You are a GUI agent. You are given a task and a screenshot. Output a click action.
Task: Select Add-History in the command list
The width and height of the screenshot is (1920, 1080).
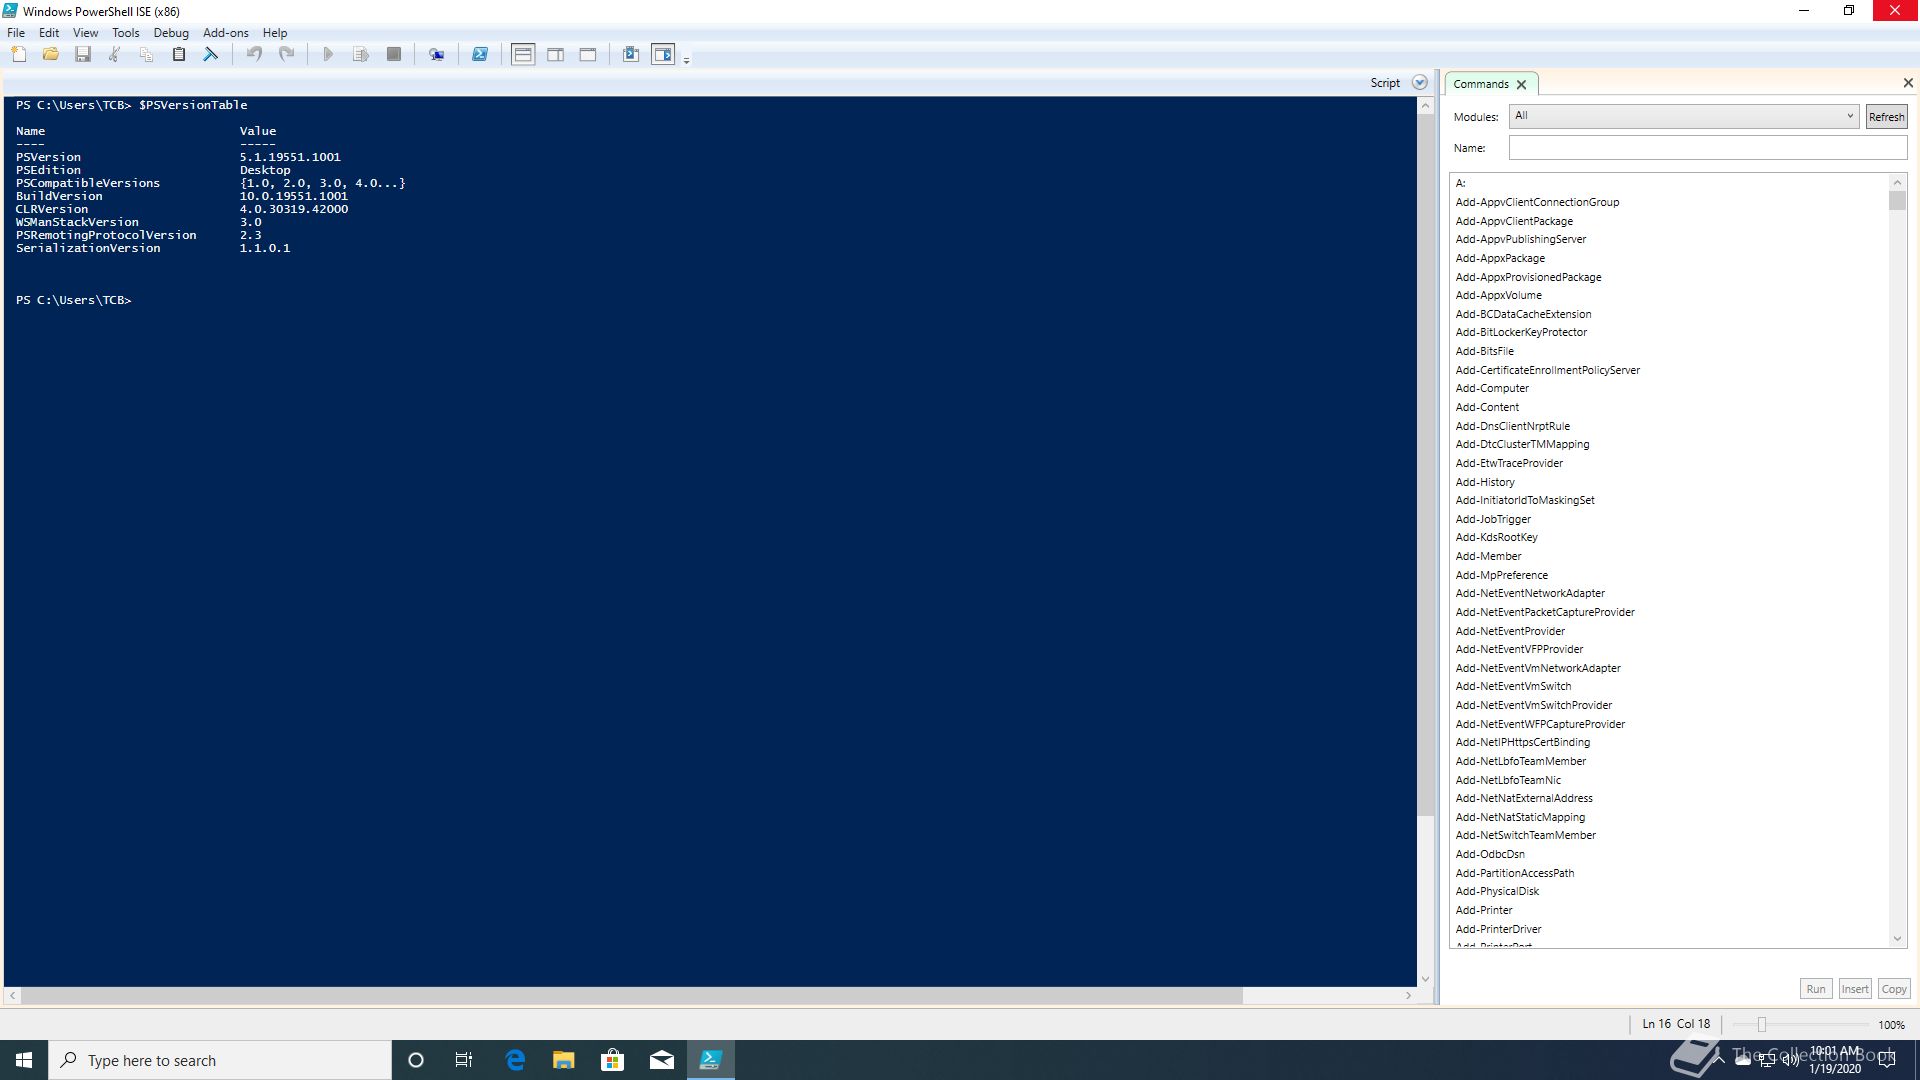tap(1485, 482)
